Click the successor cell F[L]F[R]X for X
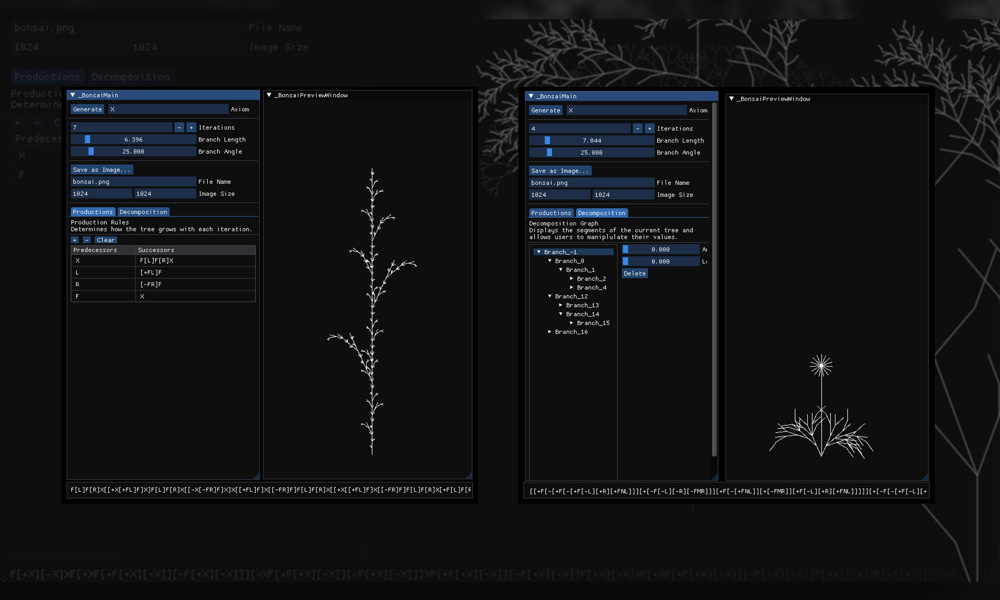This screenshot has width=1000, height=600. click(195, 261)
